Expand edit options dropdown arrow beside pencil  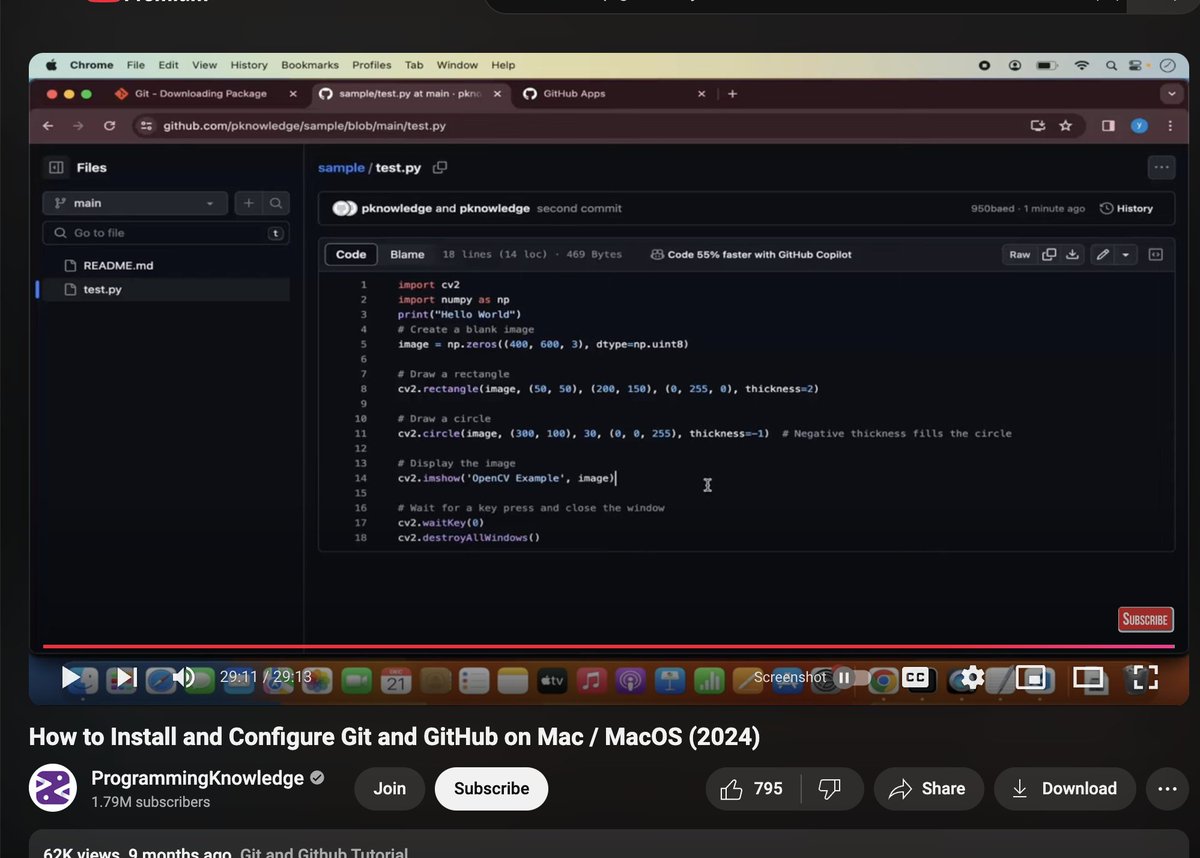tap(1127, 255)
